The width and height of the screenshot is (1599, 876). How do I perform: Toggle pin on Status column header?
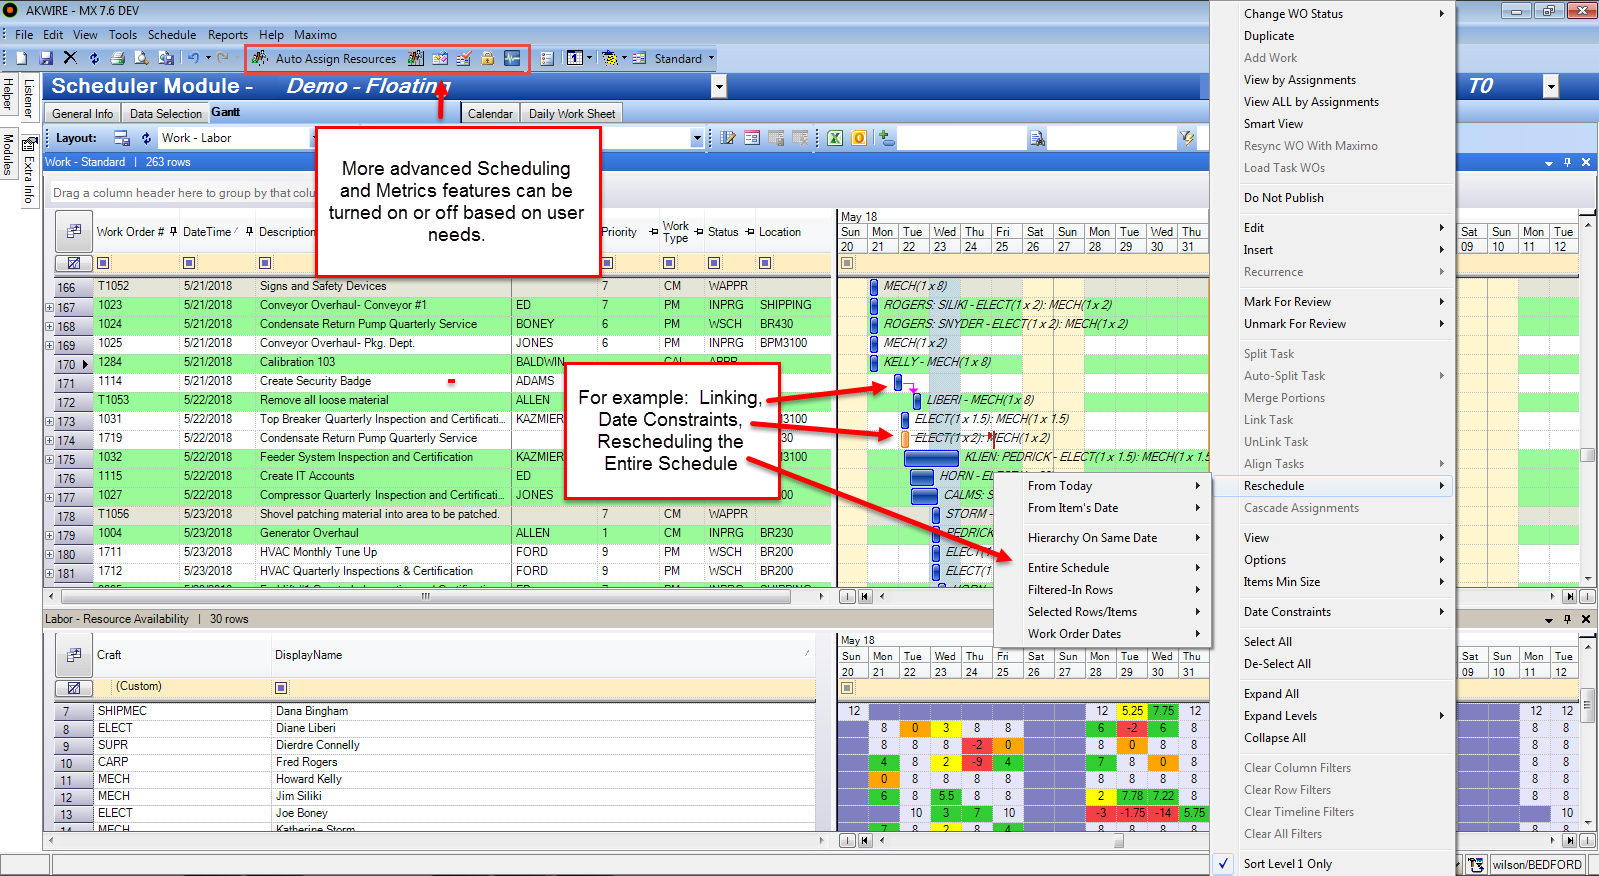pyautogui.click(x=749, y=232)
